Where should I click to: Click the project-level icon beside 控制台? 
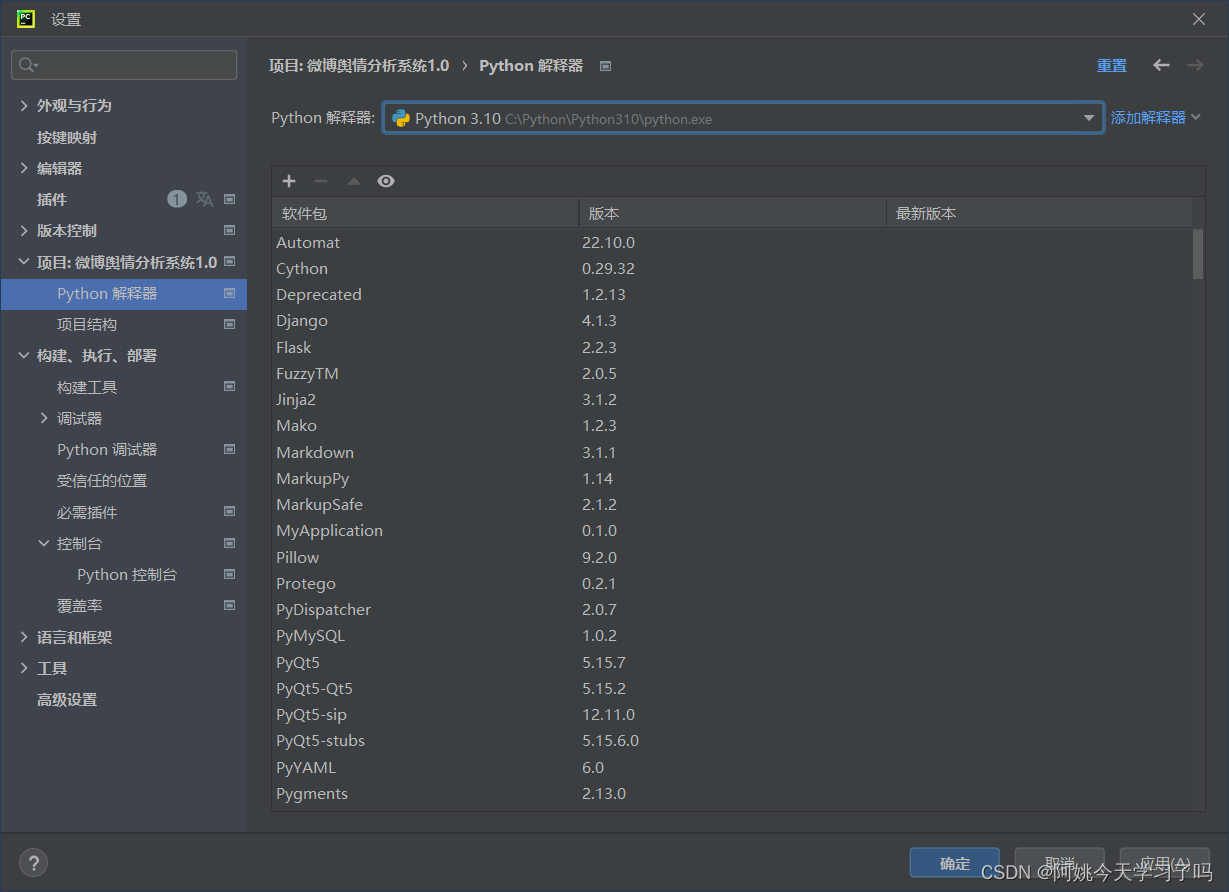coord(229,543)
